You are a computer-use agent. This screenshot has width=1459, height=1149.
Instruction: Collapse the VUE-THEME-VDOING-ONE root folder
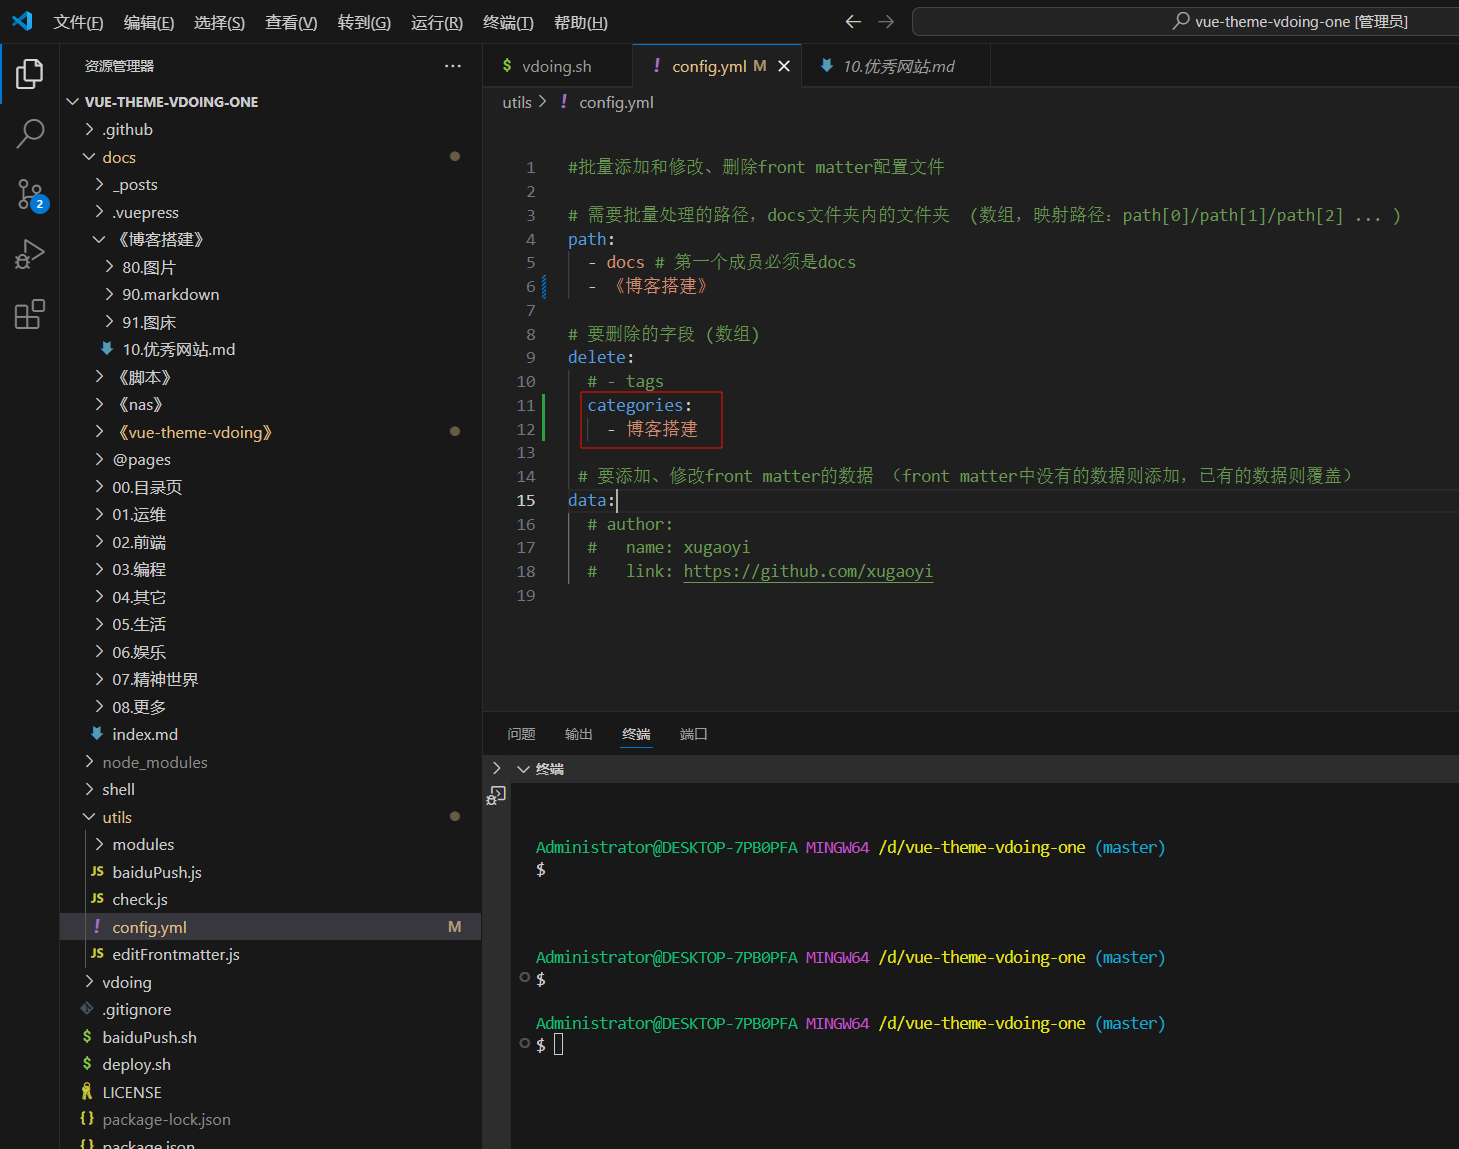(270, 102)
